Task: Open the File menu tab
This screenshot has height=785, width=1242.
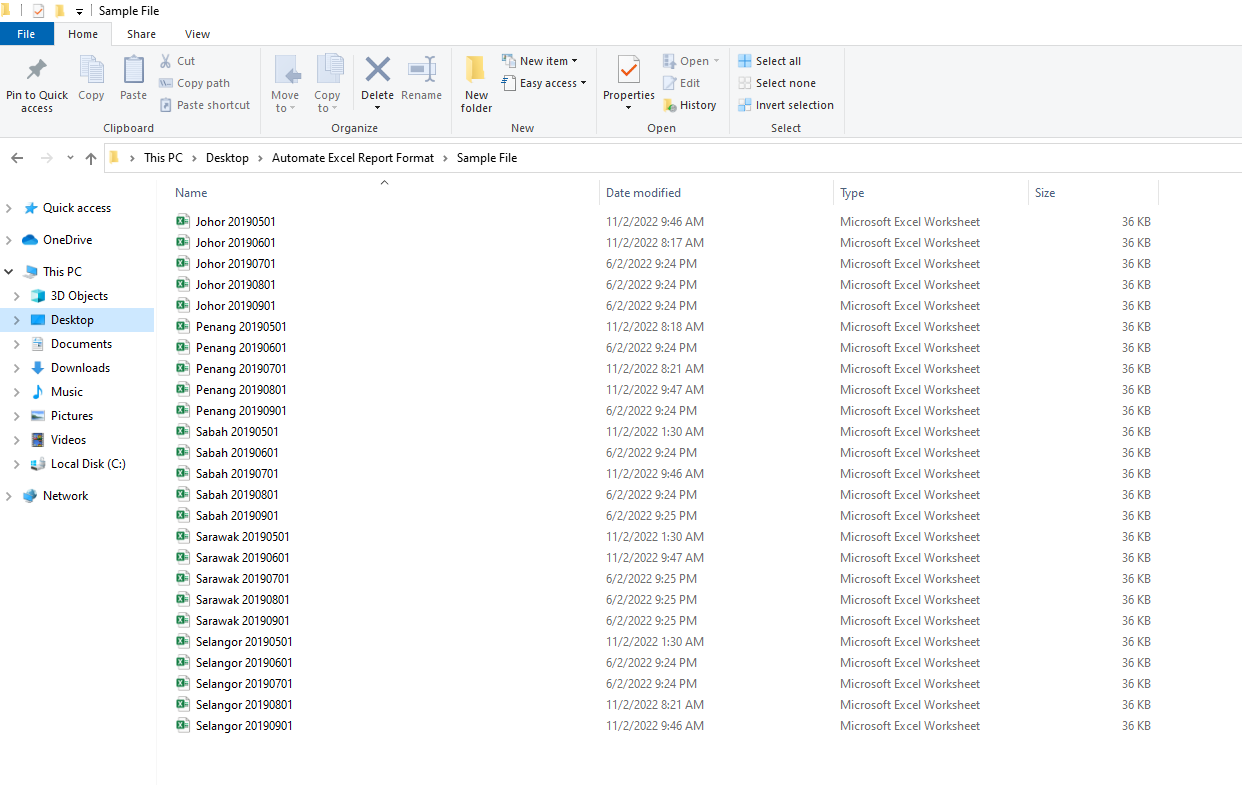Action: pyautogui.click(x=26, y=34)
